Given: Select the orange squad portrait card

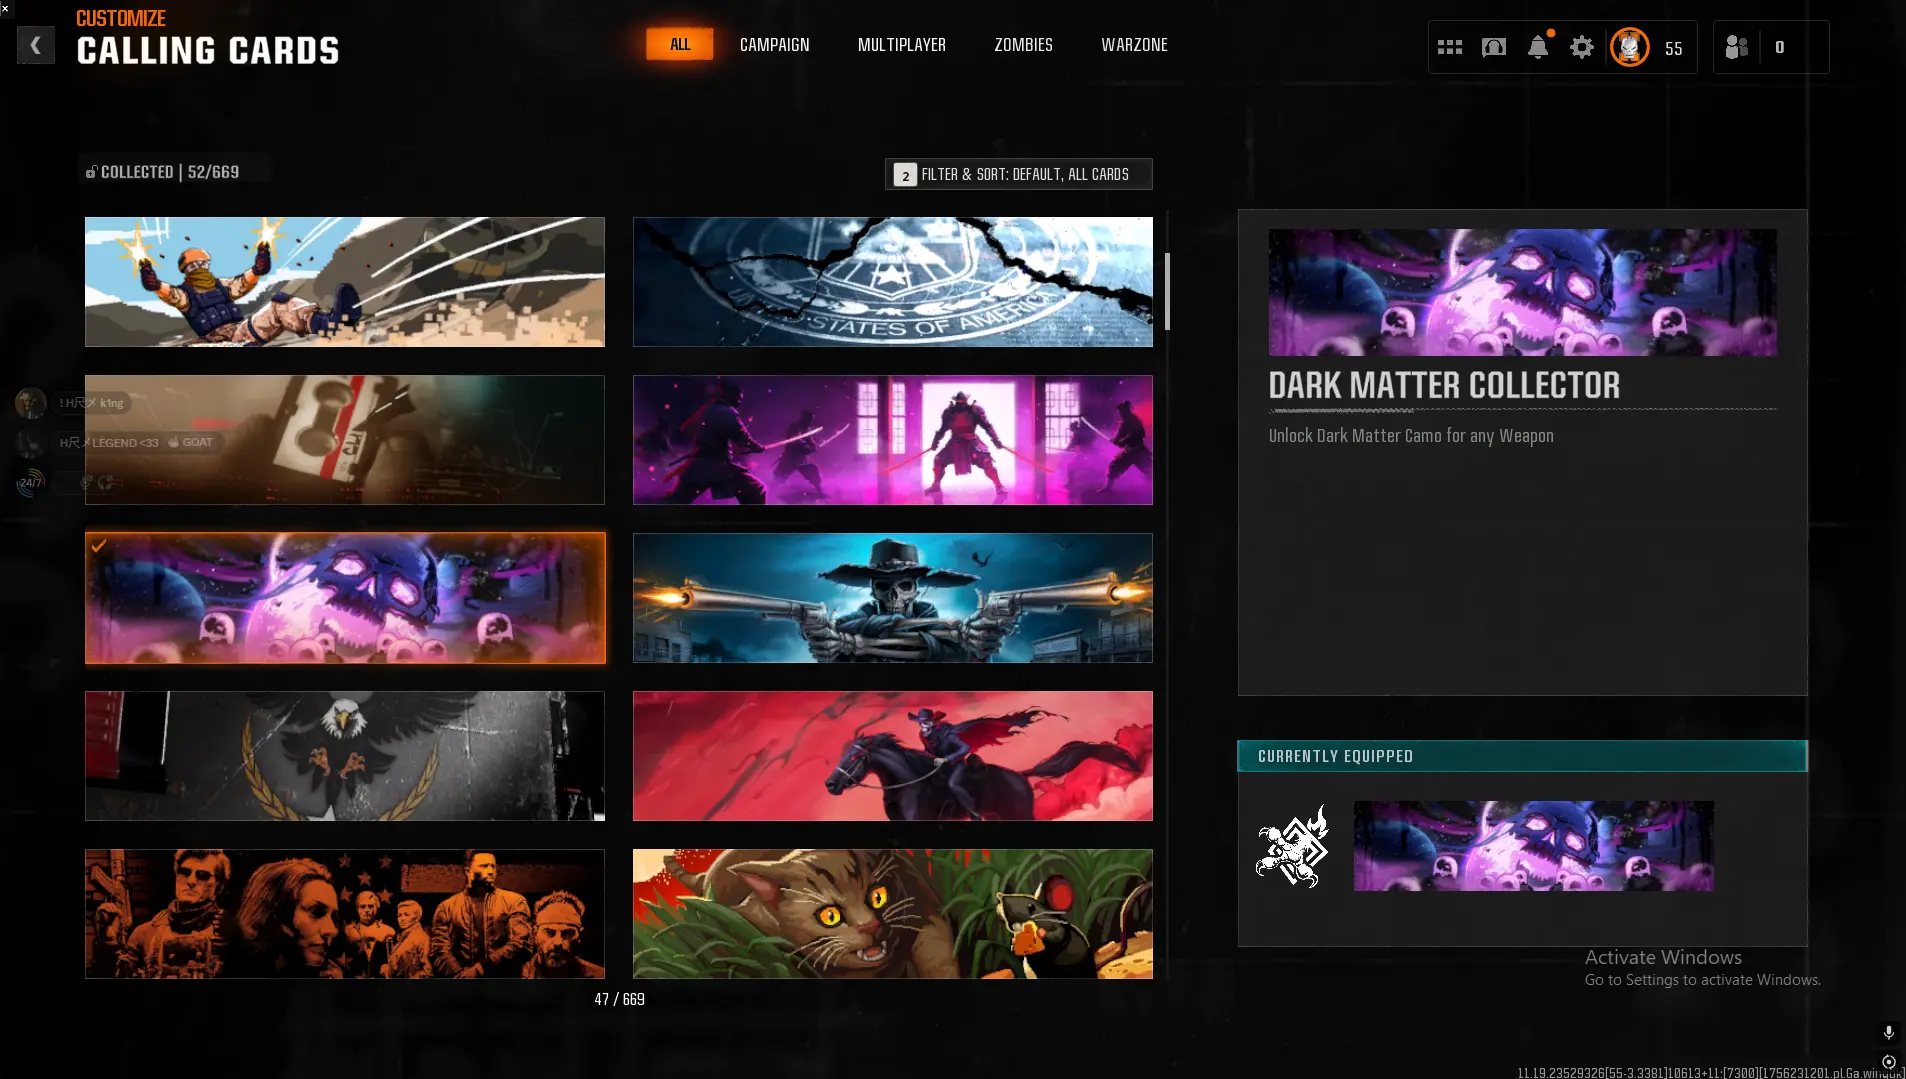Looking at the screenshot, I should (345, 914).
